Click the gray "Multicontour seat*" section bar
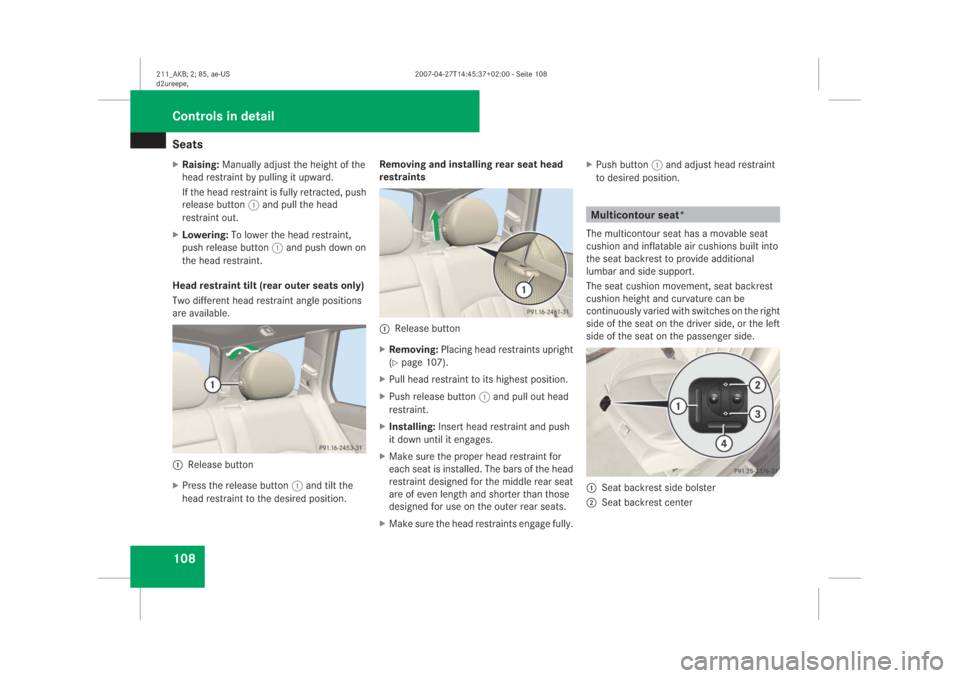 683,215
